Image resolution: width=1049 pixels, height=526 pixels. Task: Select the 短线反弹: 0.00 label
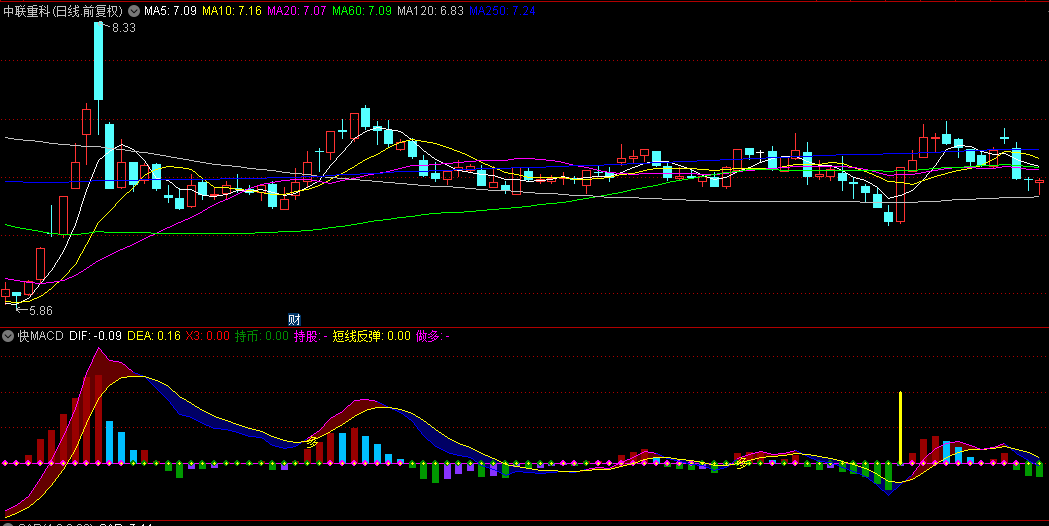pyautogui.click(x=371, y=336)
